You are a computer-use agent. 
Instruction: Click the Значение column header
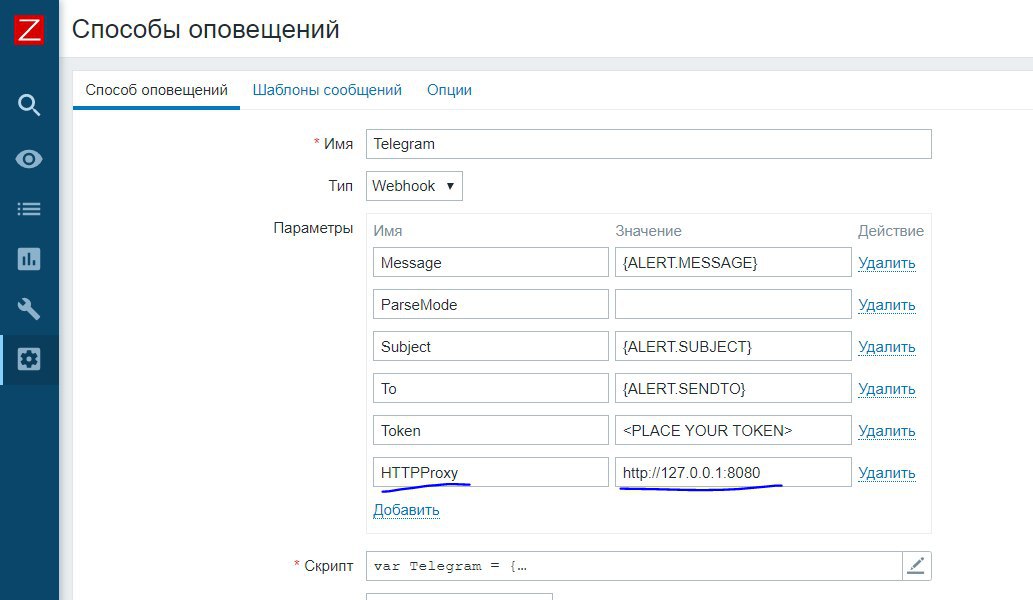648,231
